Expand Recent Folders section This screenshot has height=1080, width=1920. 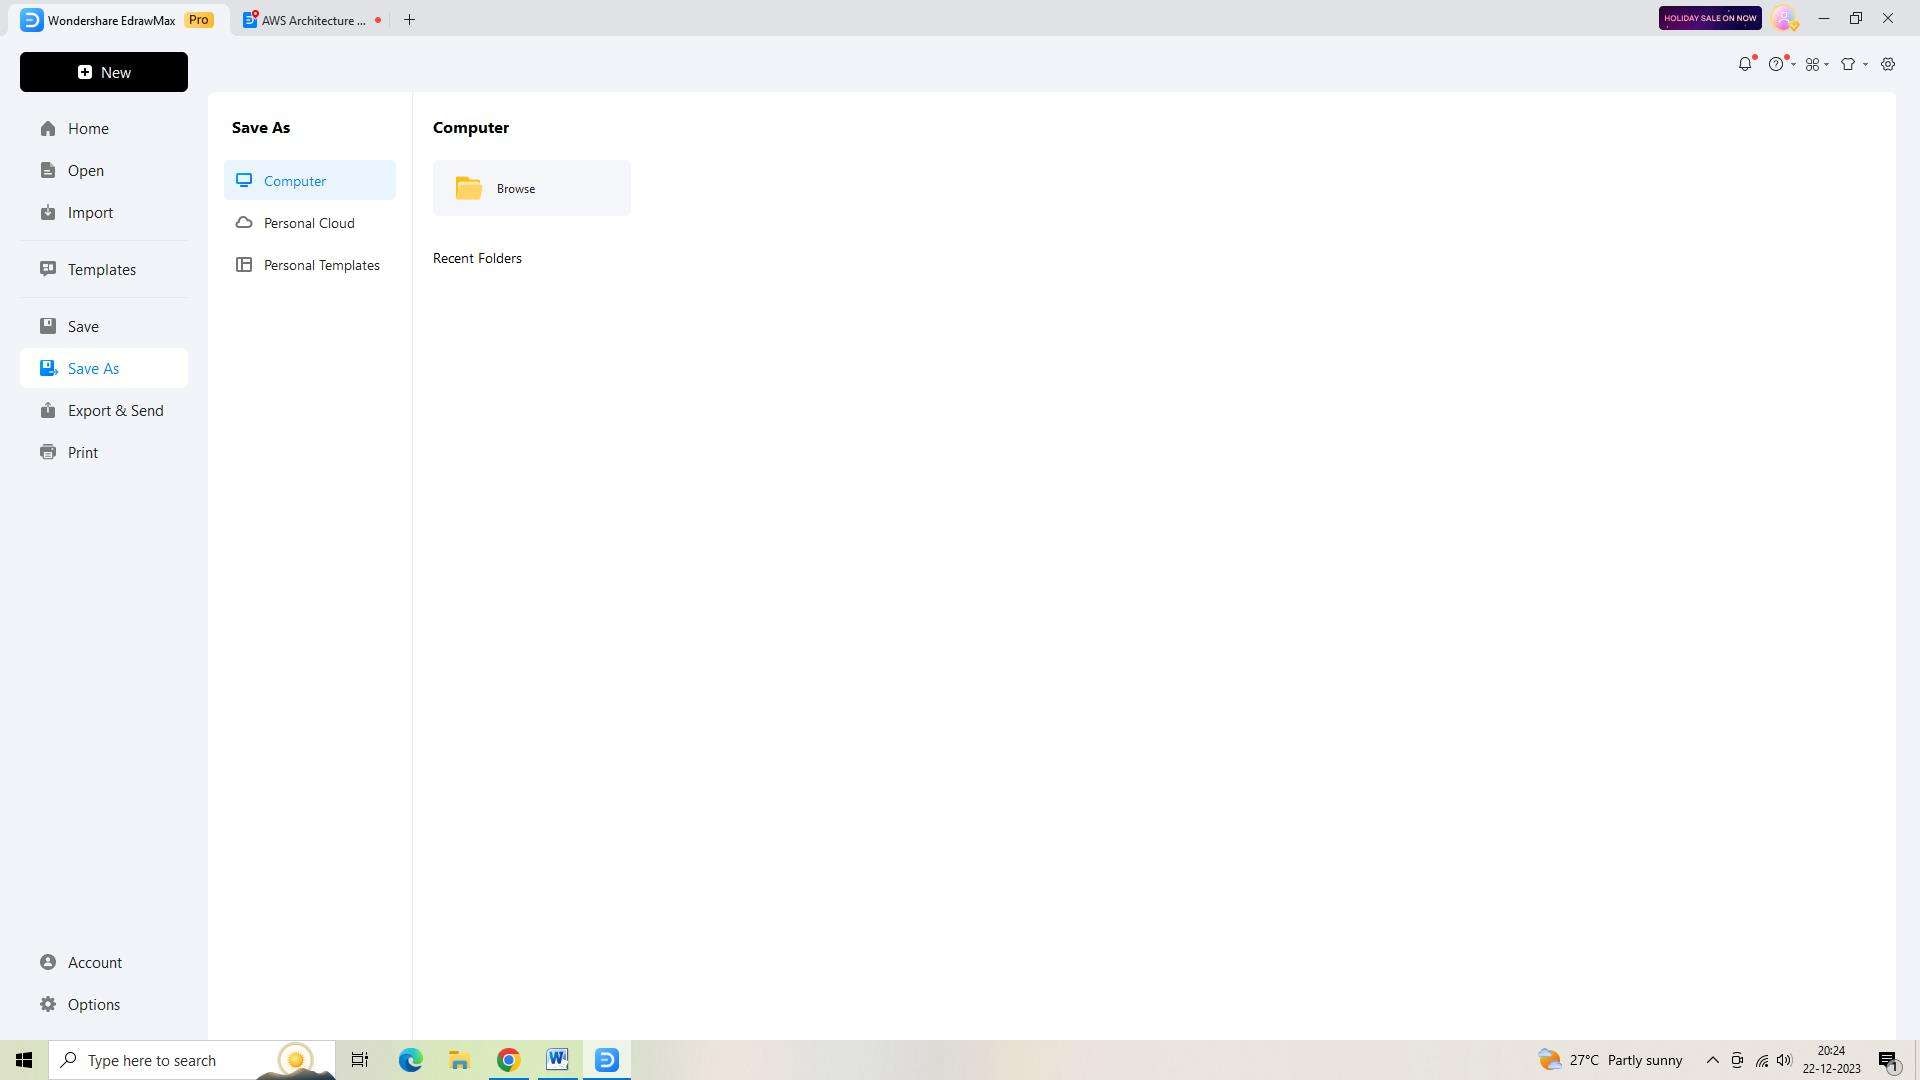[x=479, y=257]
